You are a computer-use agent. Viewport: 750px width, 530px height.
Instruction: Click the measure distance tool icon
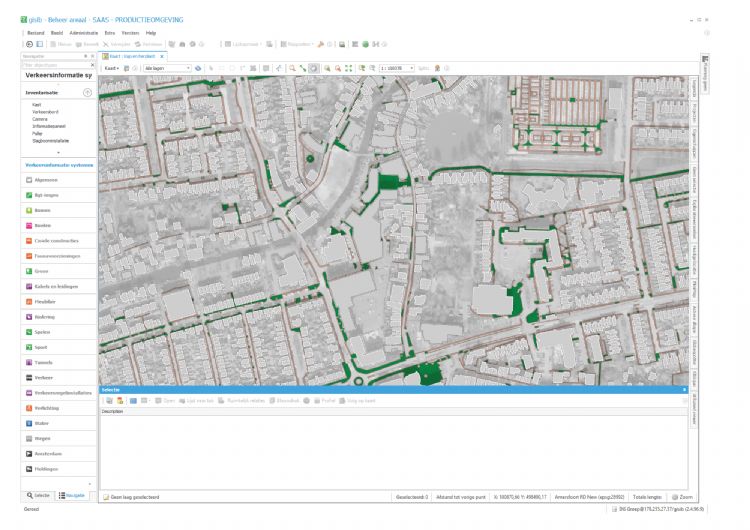click(x=303, y=68)
